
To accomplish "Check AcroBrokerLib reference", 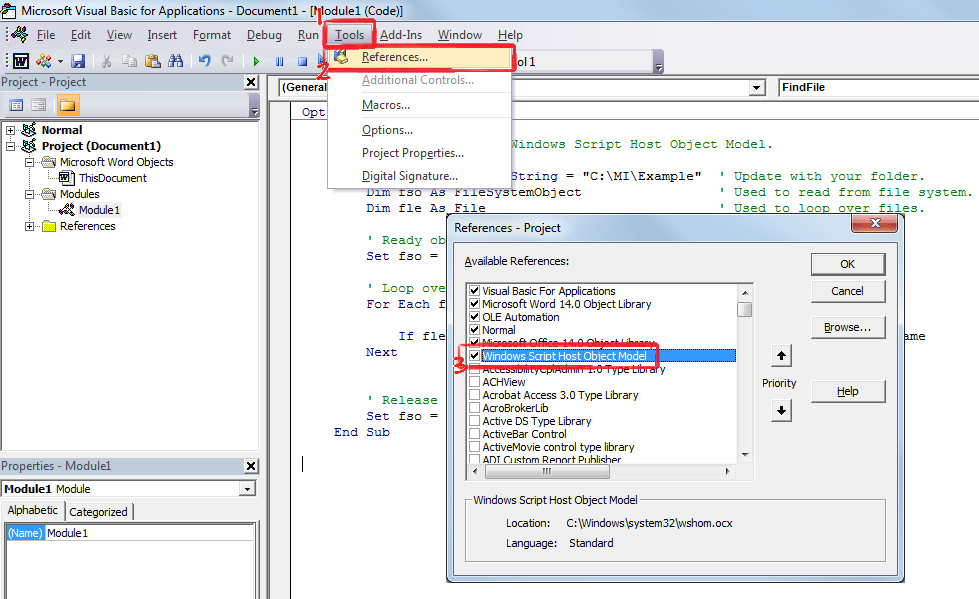I will tap(475, 408).
